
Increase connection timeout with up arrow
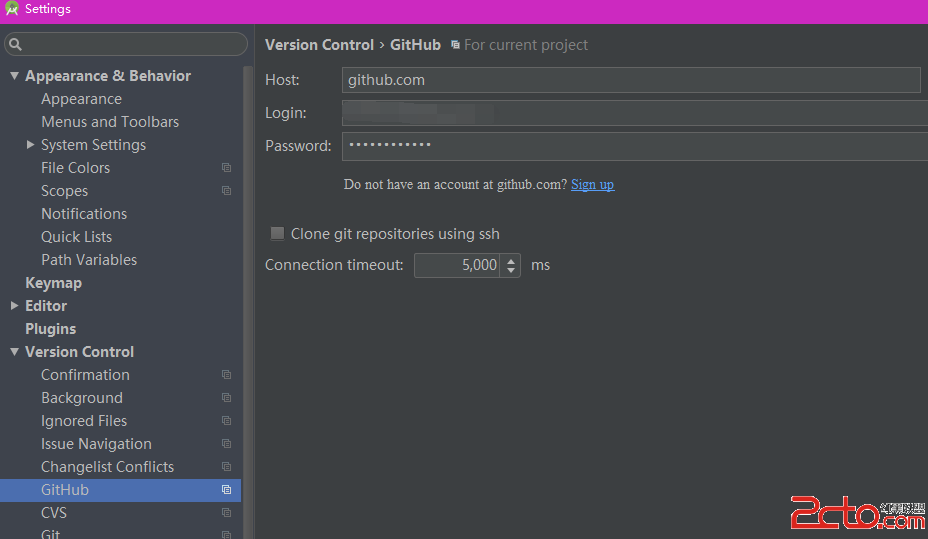[x=511, y=260]
